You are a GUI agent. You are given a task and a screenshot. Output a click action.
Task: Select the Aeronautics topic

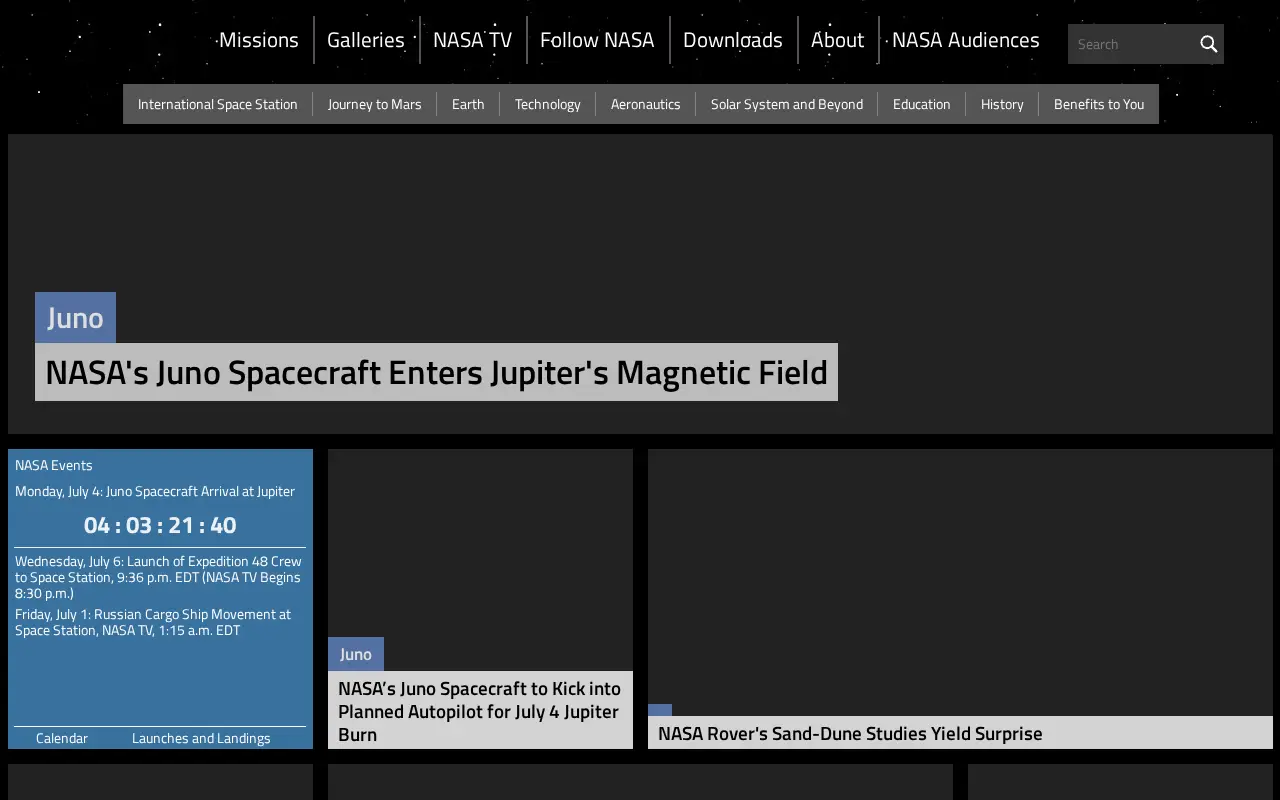point(645,104)
